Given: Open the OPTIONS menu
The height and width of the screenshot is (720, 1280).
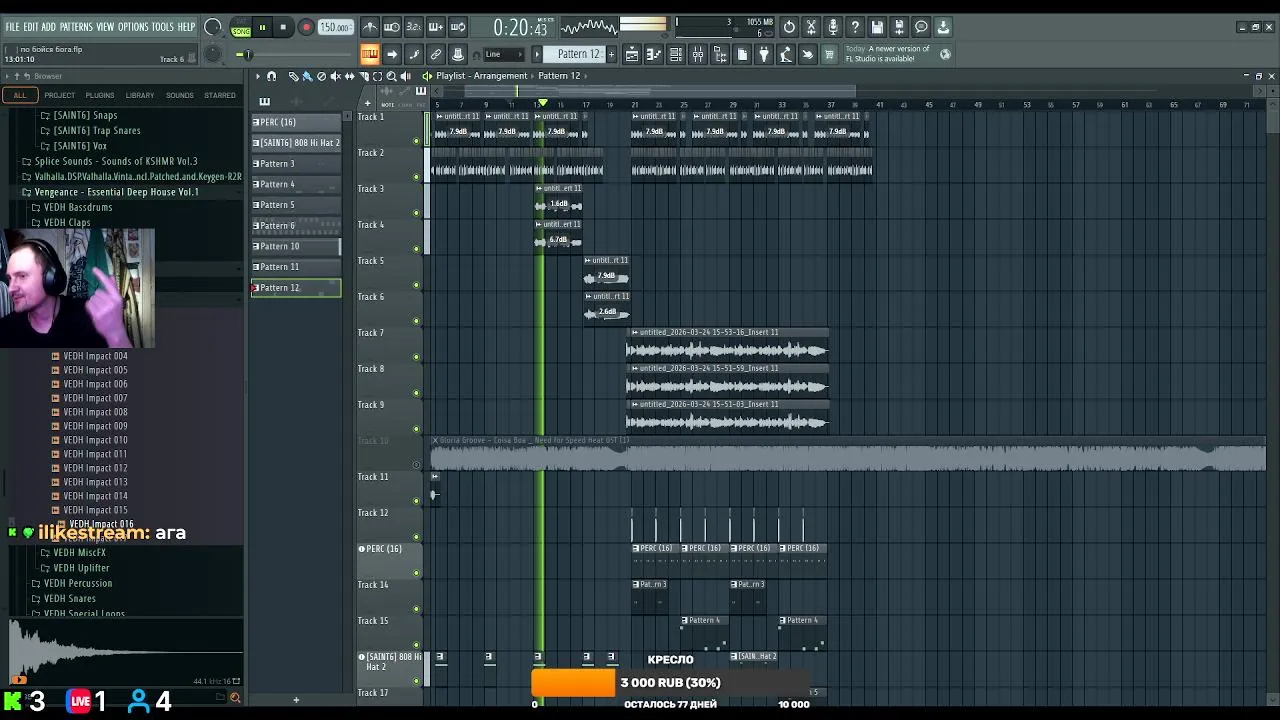Looking at the screenshot, I should pyautogui.click(x=133, y=27).
